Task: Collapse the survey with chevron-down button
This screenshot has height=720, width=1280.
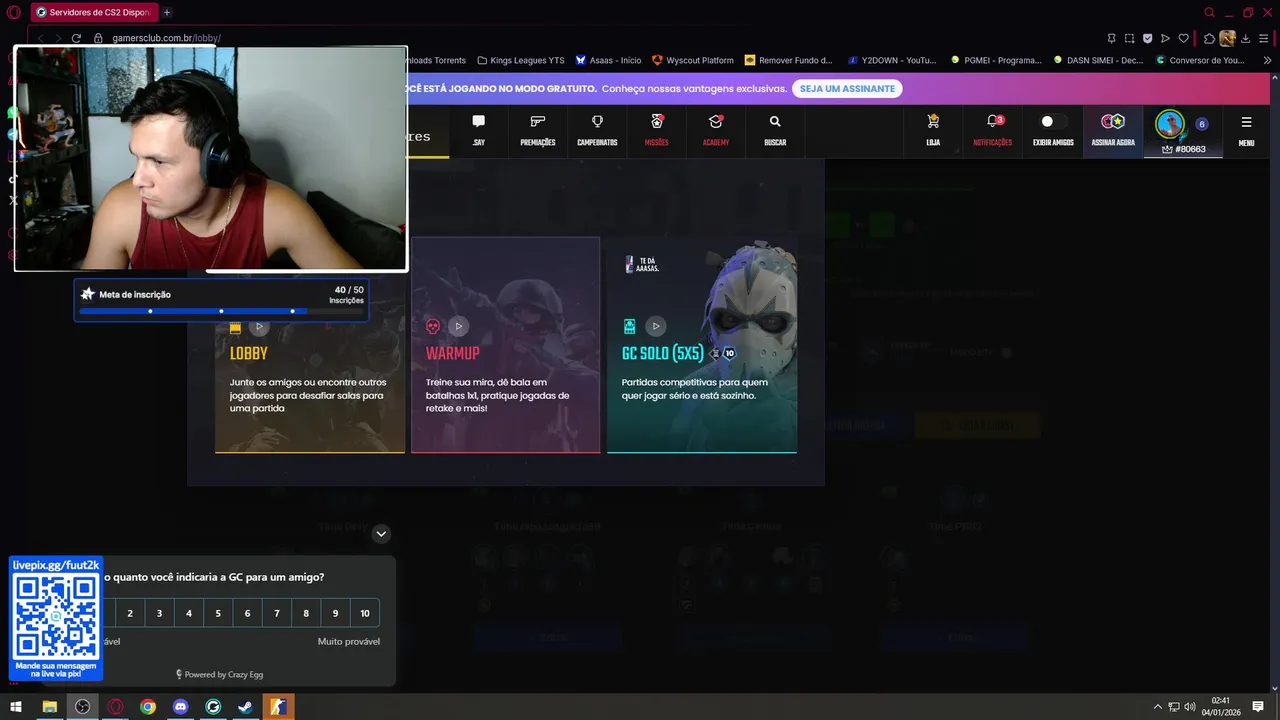Action: tap(381, 534)
